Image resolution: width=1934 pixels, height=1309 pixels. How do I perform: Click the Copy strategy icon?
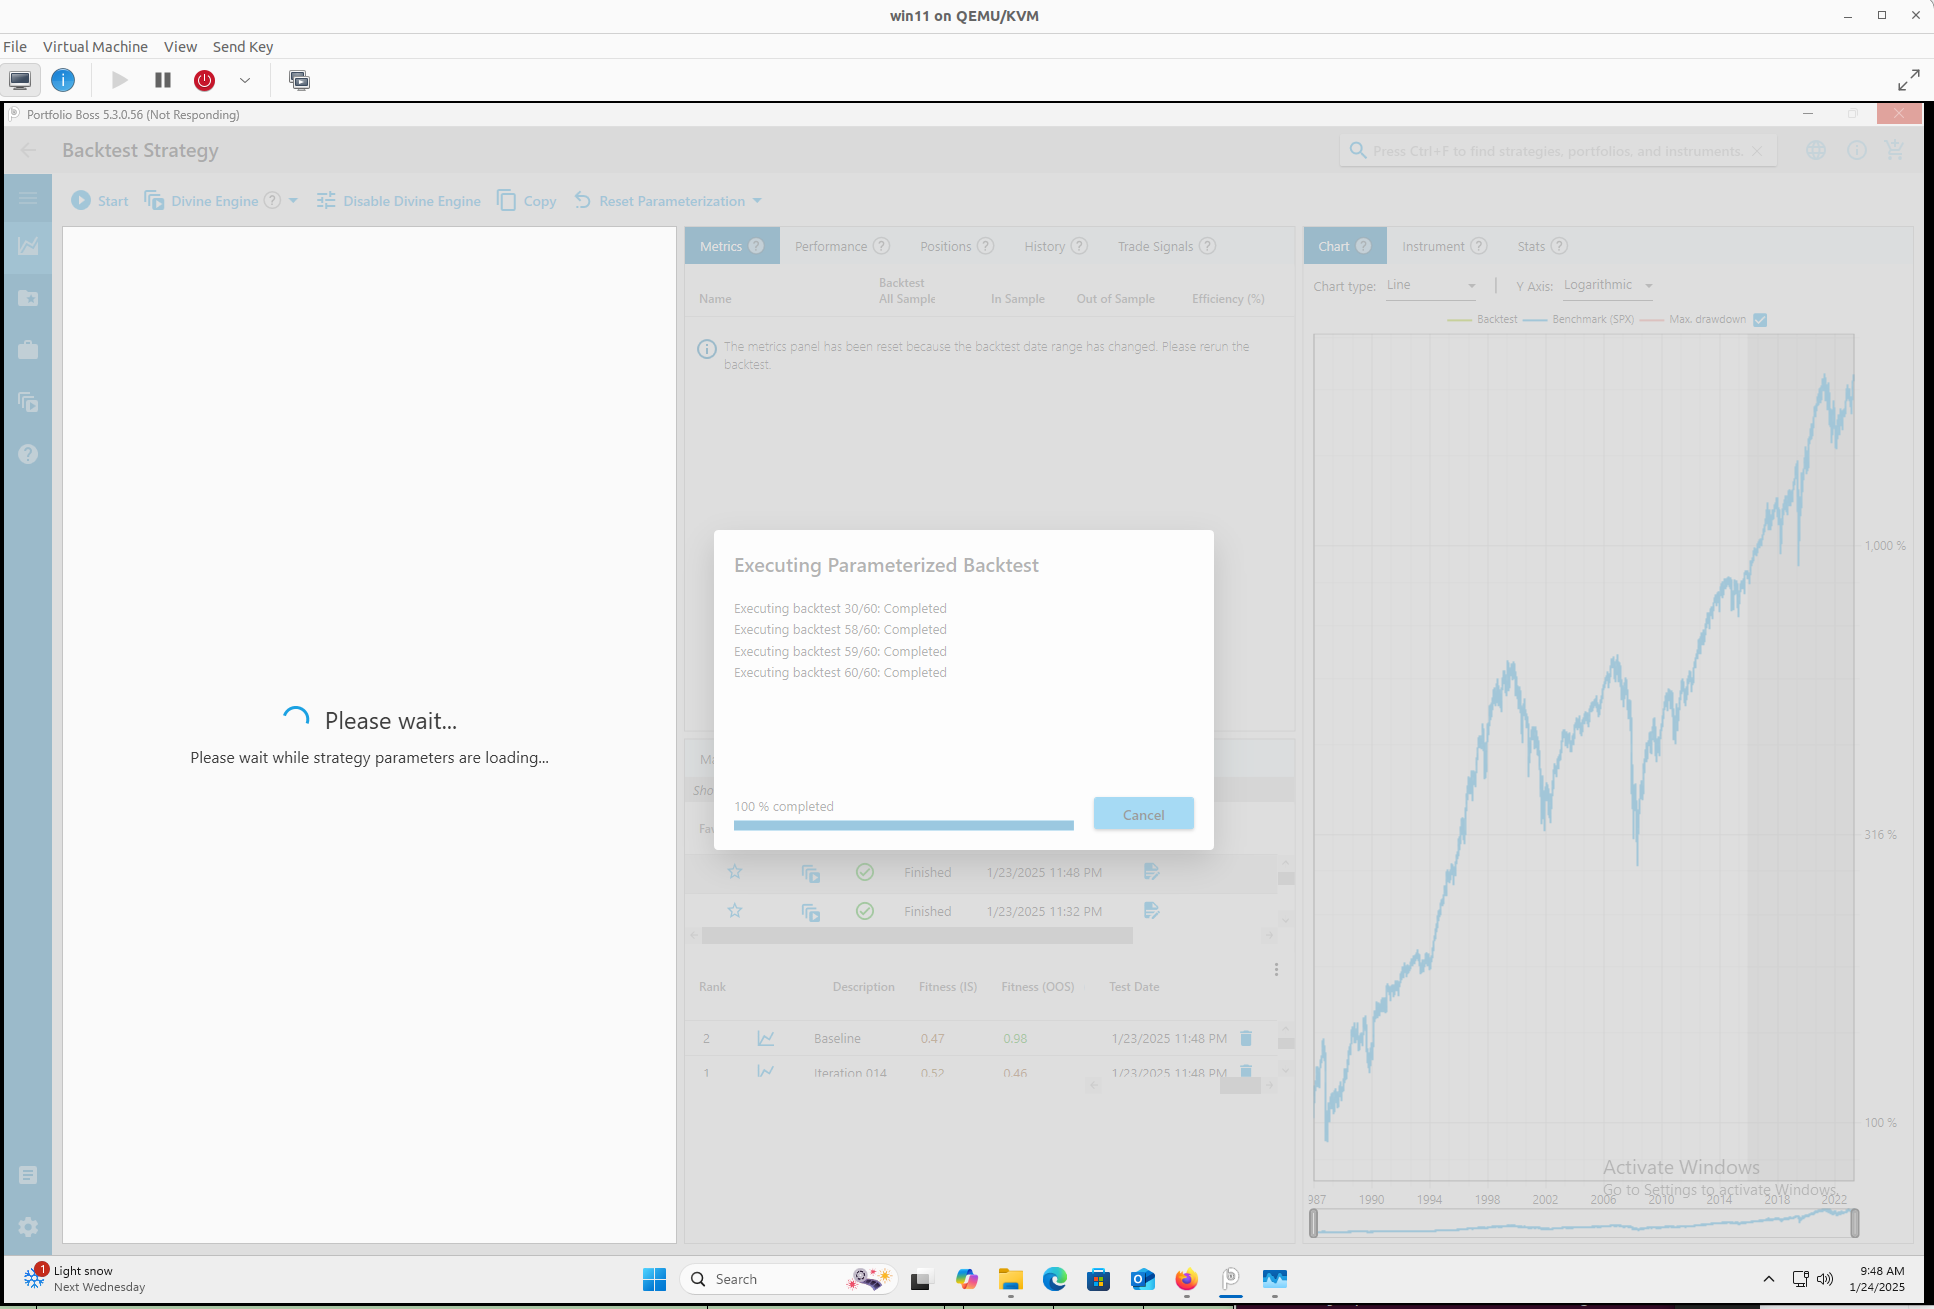507,201
